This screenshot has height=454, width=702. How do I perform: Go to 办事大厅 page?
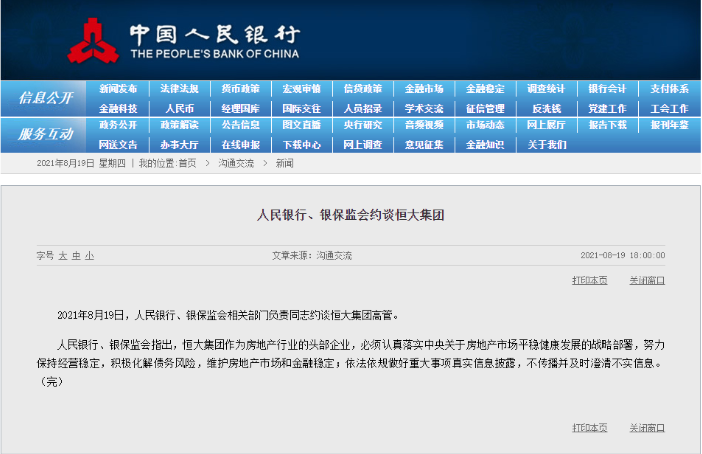click(180, 145)
